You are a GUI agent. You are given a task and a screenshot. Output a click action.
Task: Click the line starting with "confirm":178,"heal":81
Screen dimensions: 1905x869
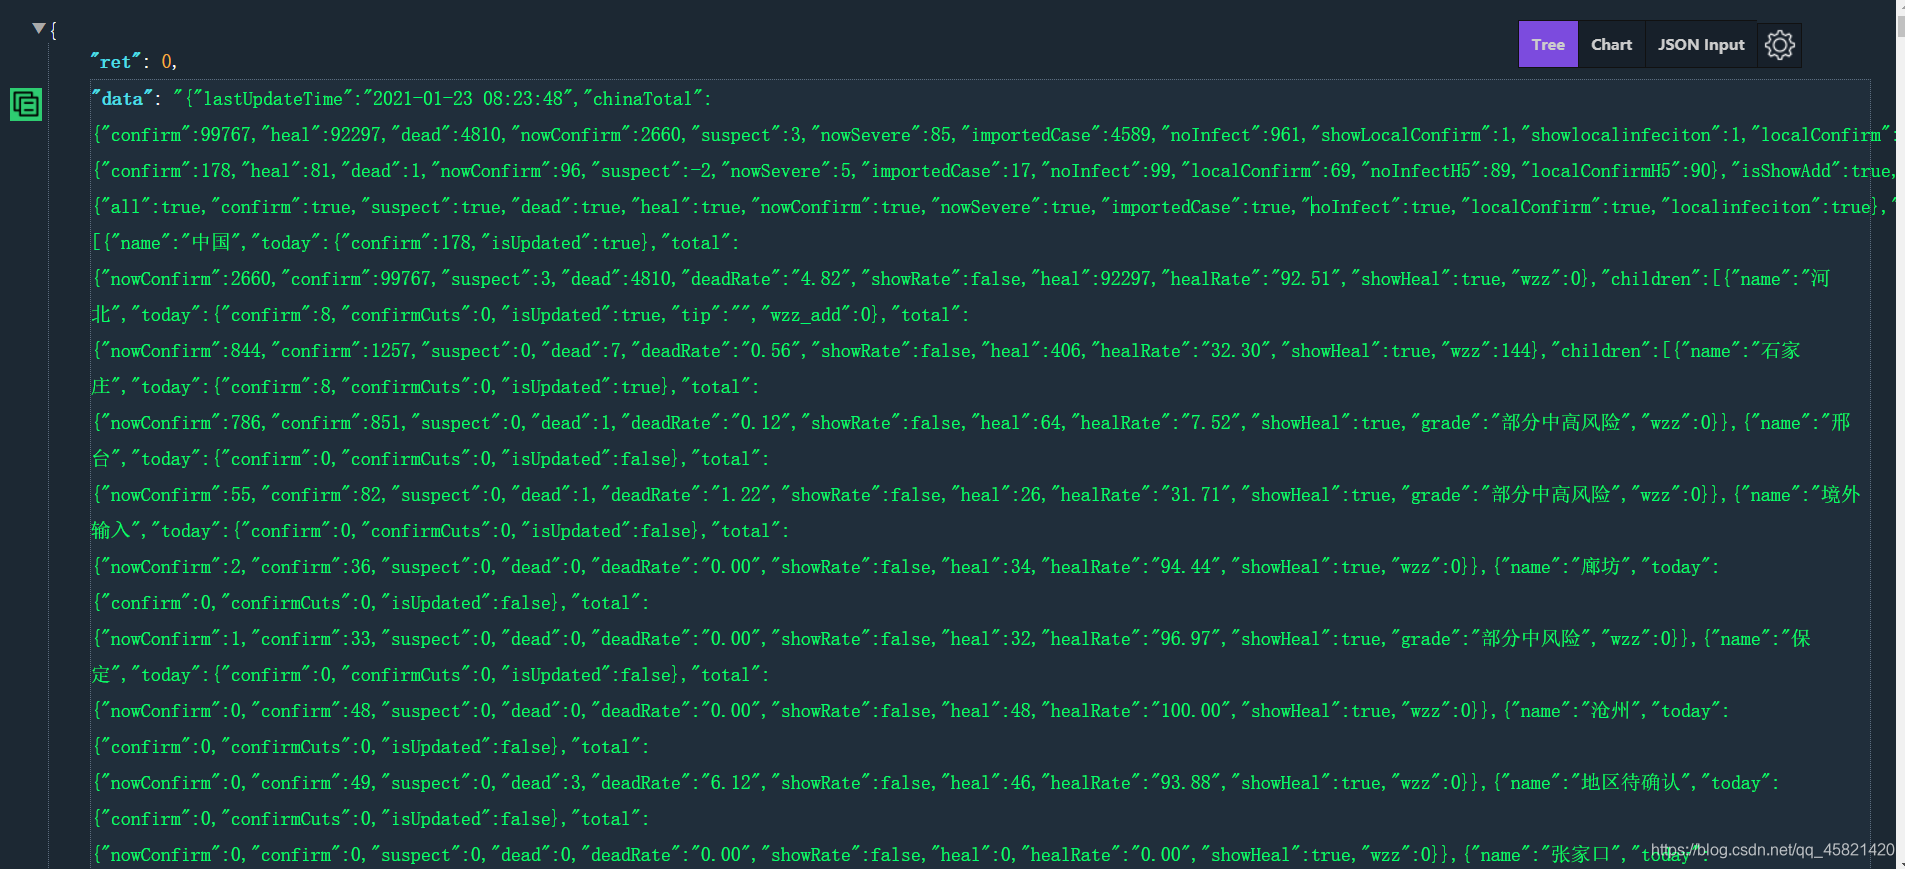(x=992, y=171)
